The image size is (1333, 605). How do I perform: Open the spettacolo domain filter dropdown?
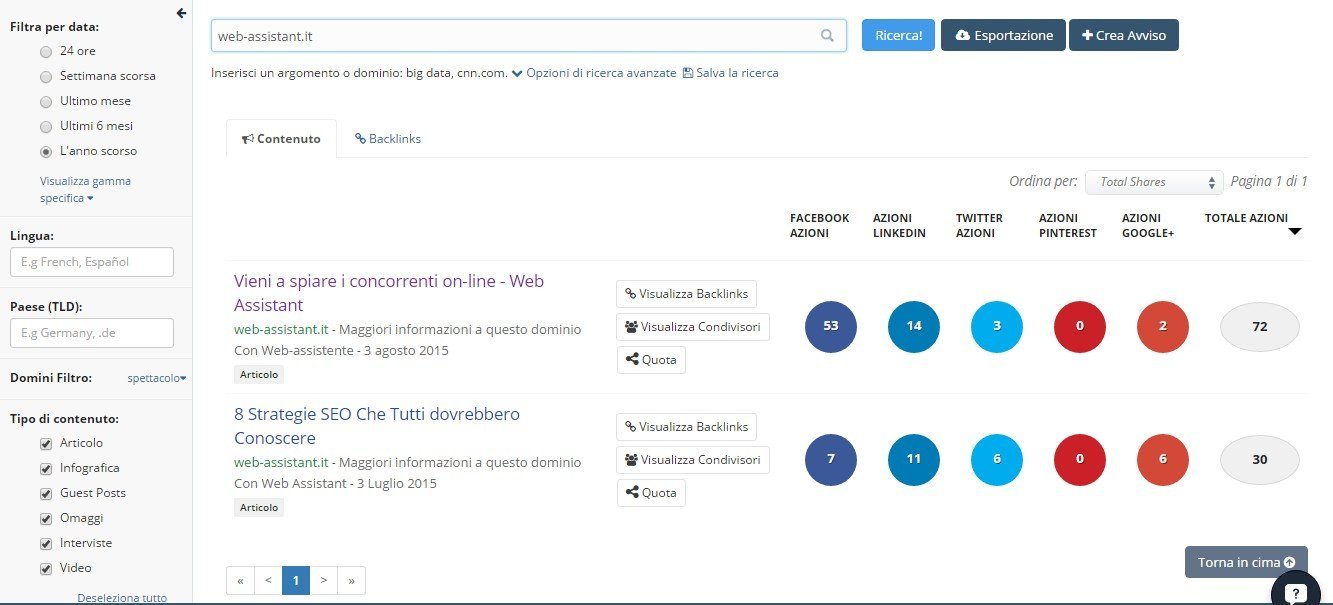(x=157, y=378)
